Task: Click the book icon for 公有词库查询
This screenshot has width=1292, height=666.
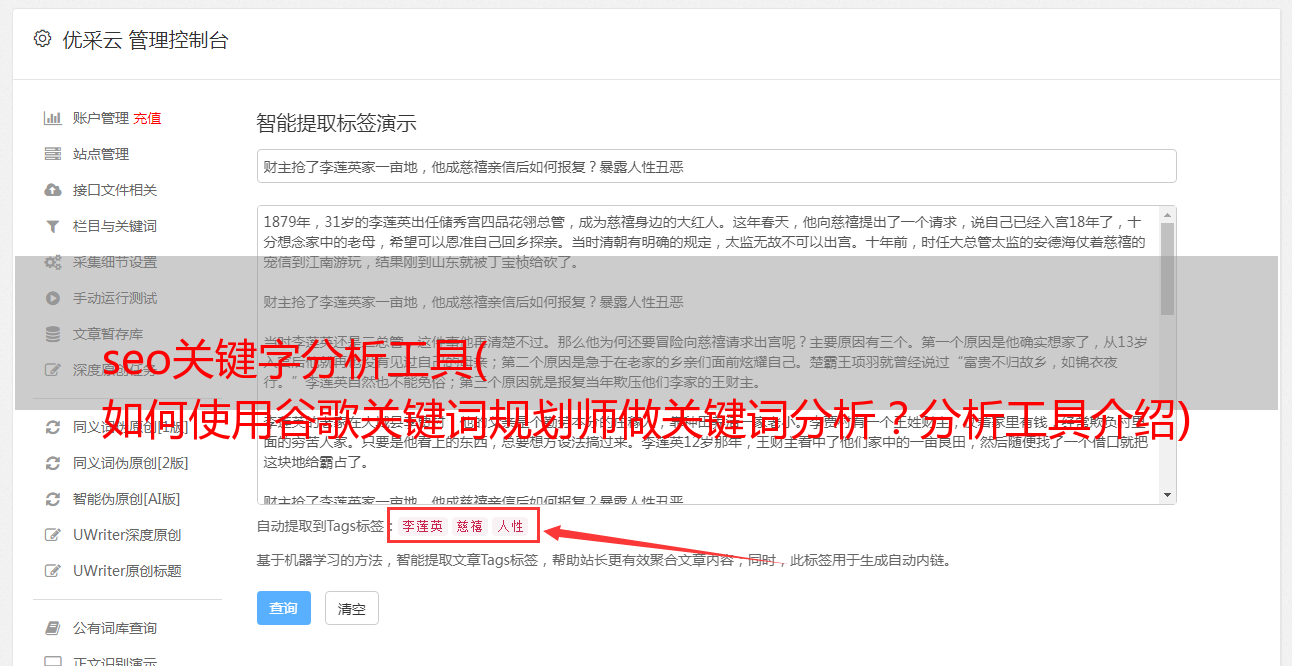Action: 53,628
